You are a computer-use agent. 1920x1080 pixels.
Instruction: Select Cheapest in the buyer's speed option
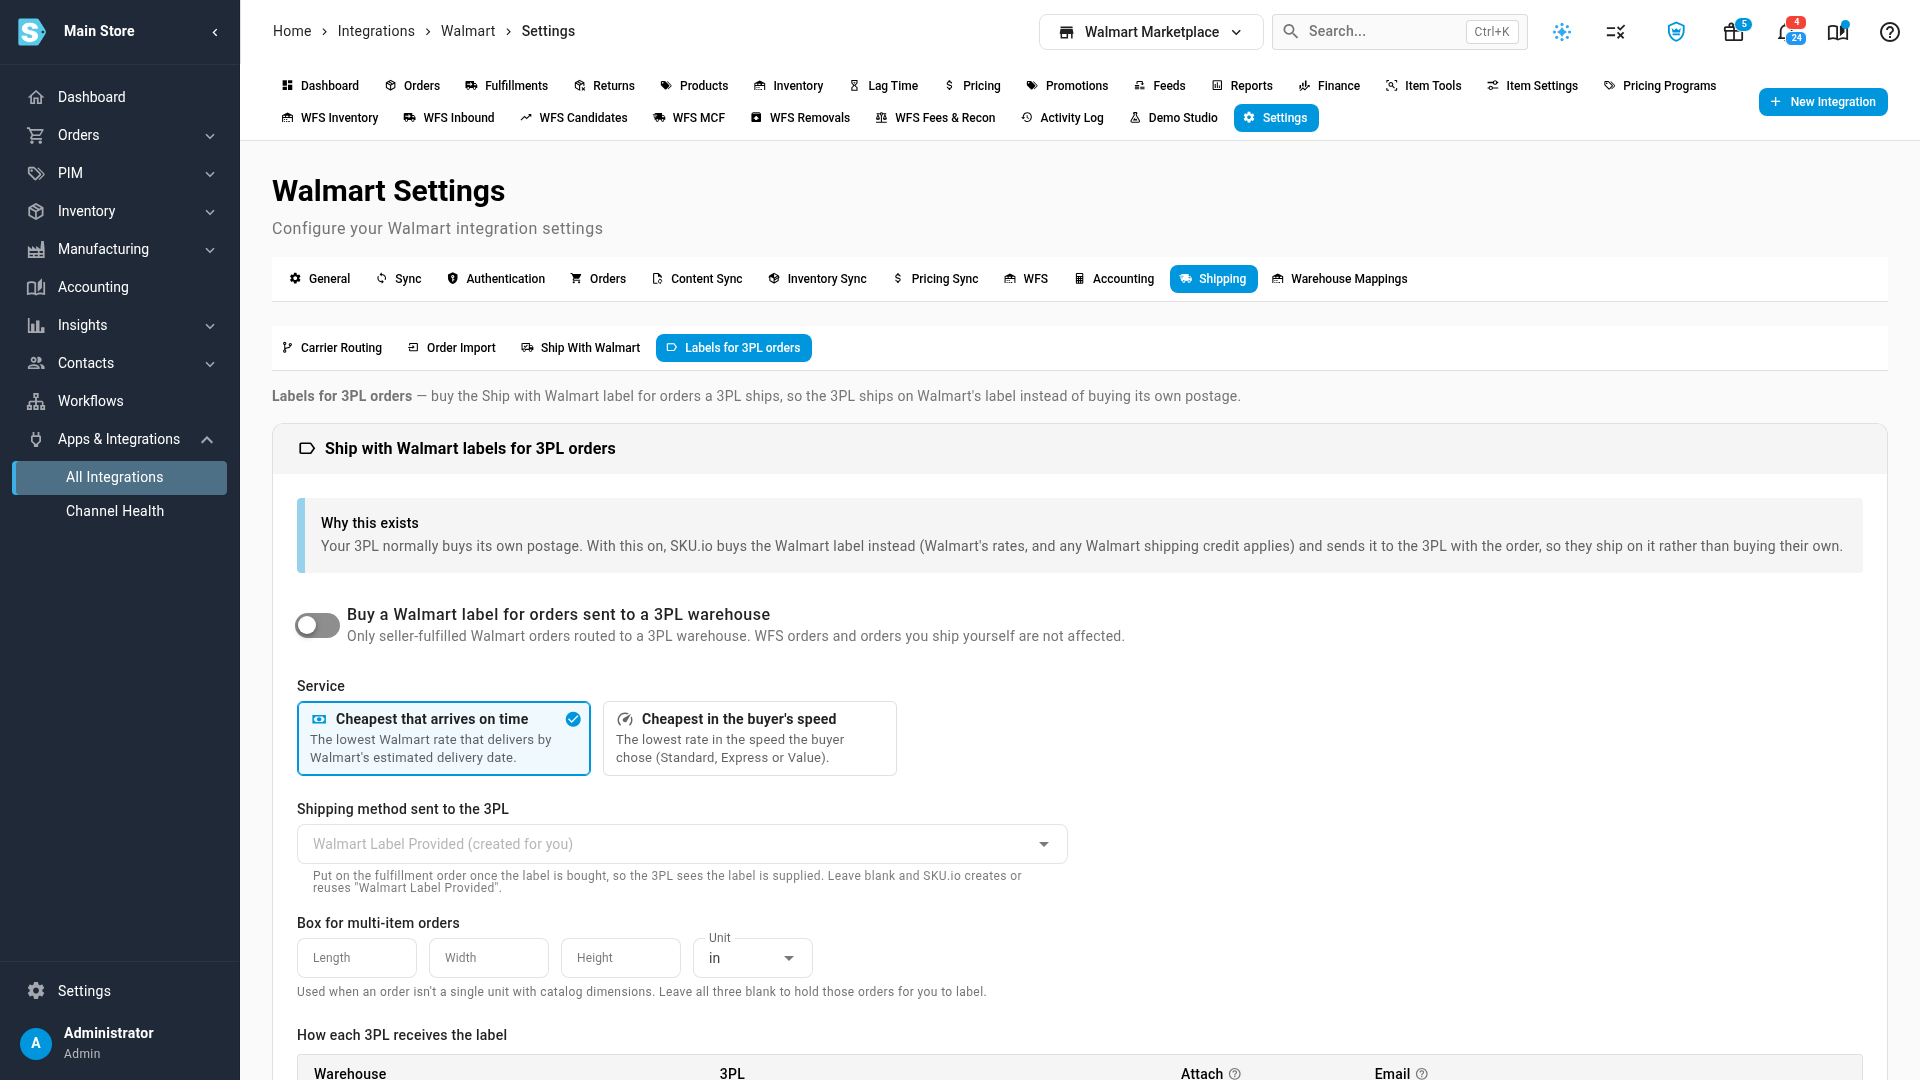click(x=750, y=738)
